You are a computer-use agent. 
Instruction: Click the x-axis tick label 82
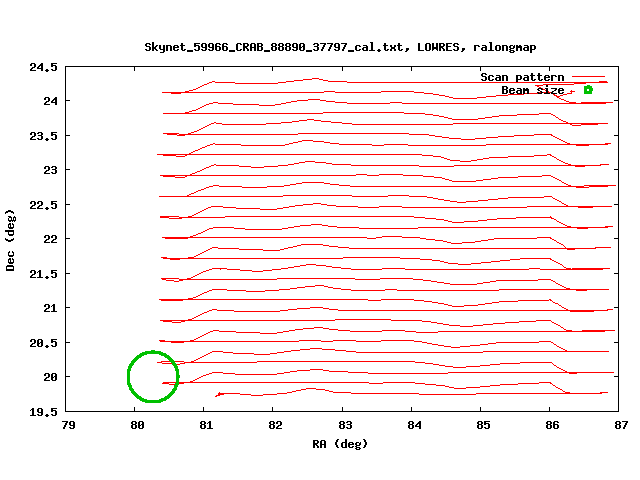coord(276,425)
